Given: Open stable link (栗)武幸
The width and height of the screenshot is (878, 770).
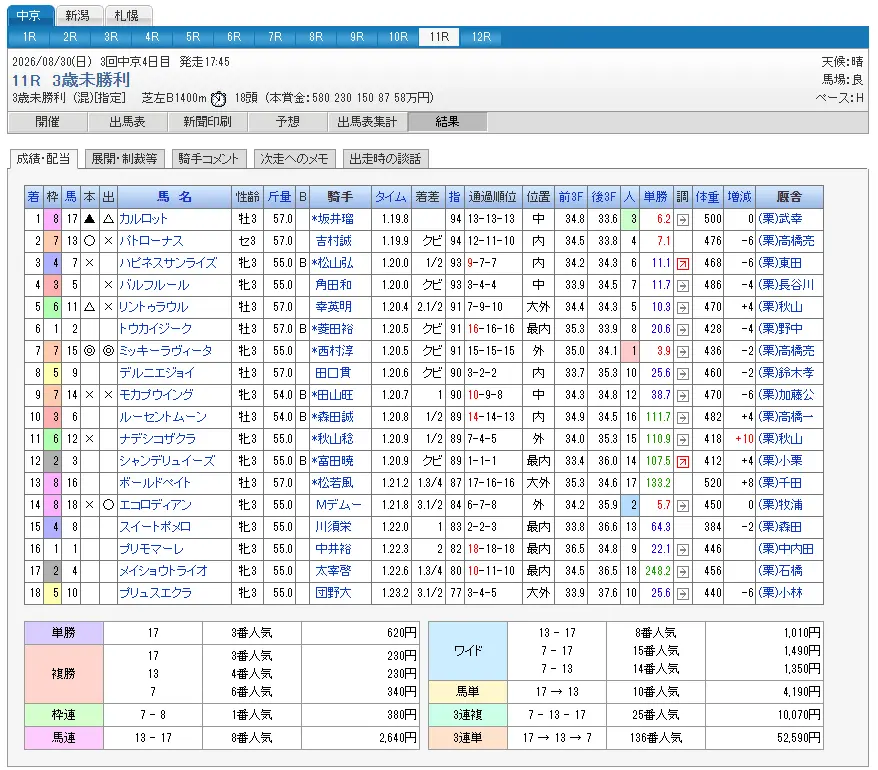Looking at the screenshot, I should (780, 220).
